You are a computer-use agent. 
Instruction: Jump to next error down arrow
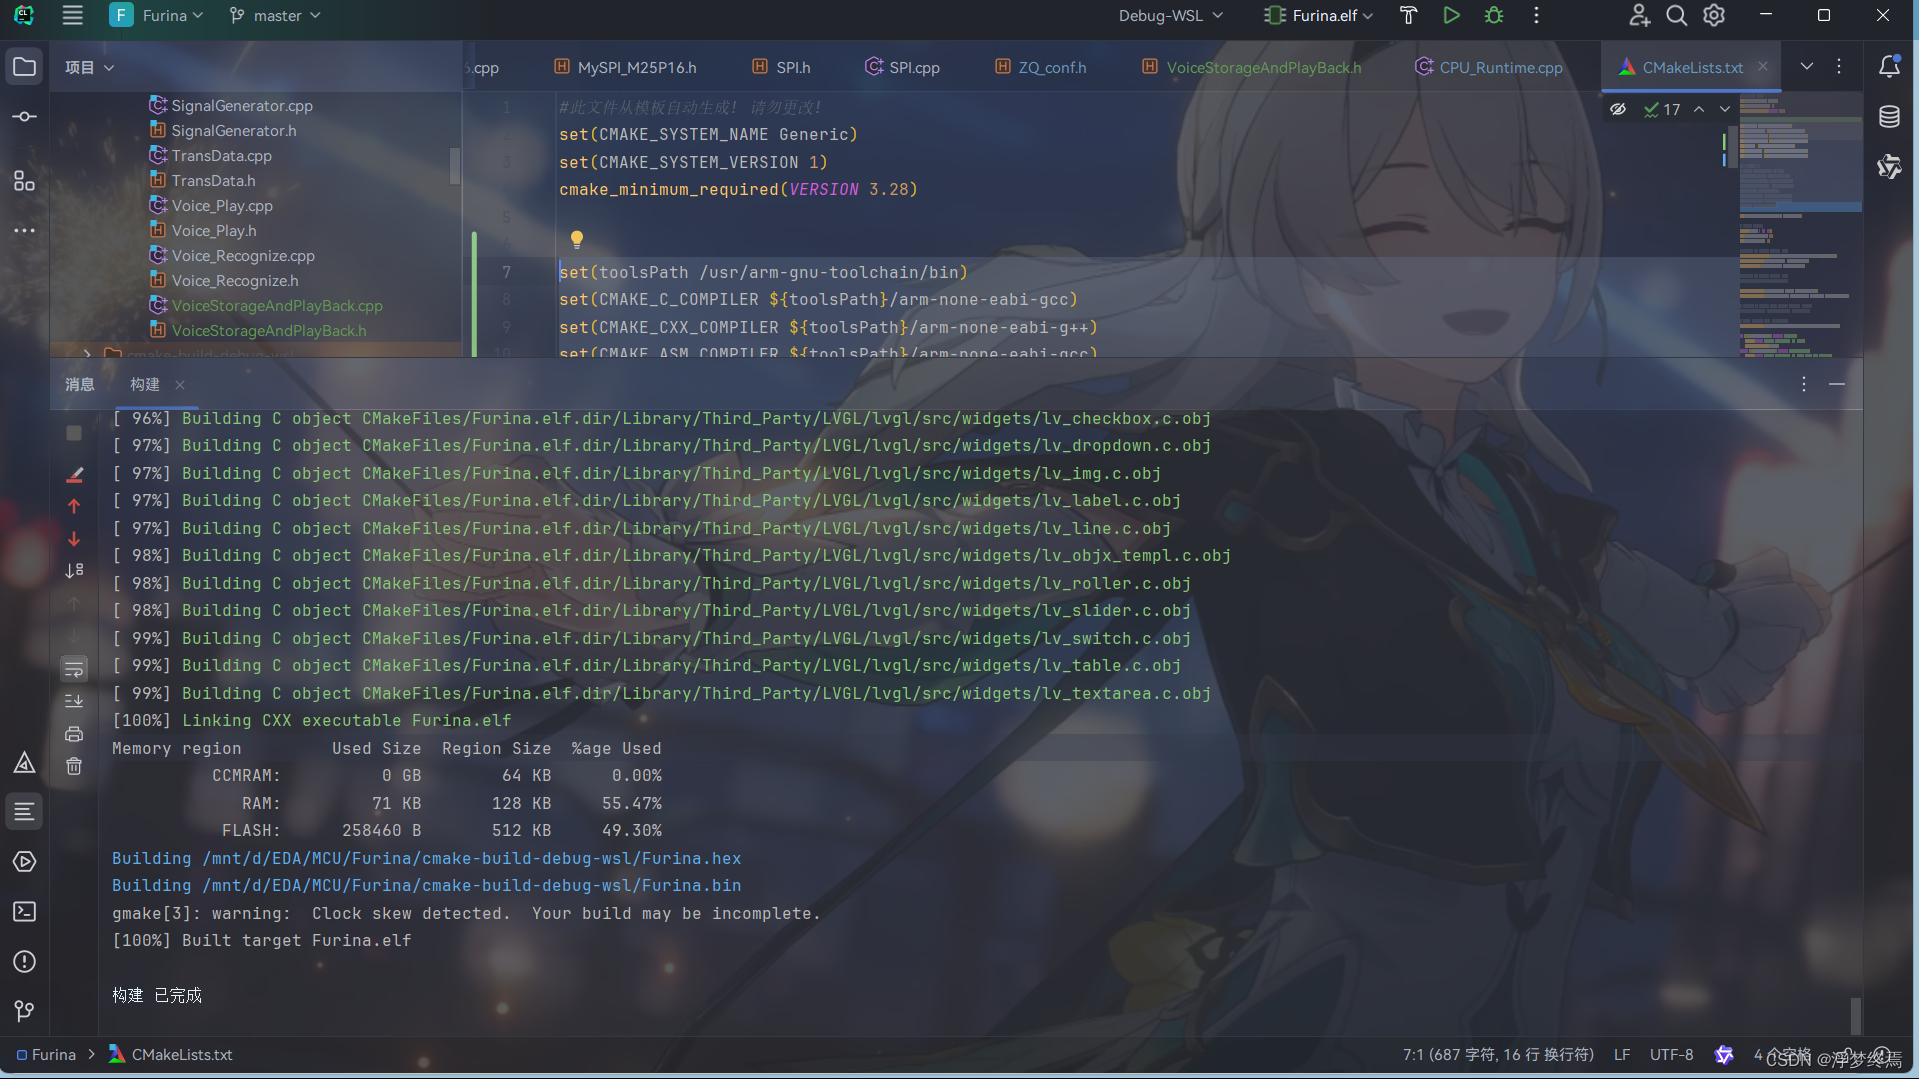(x=74, y=539)
